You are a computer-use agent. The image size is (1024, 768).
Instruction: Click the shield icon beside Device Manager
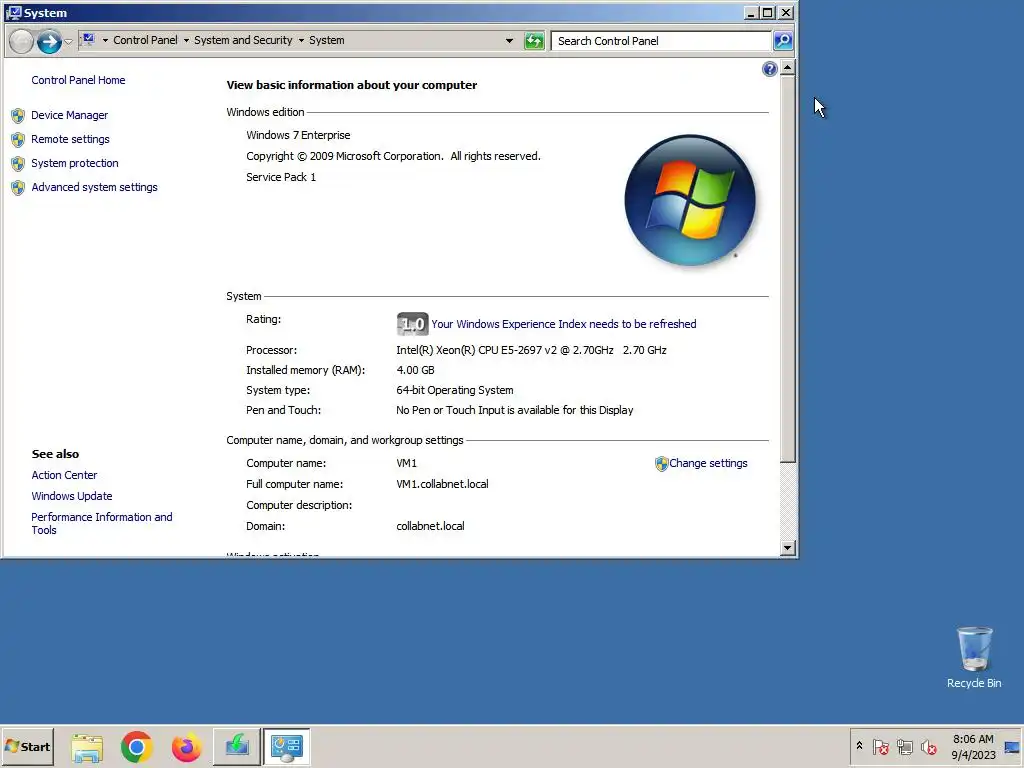[x=18, y=116]
